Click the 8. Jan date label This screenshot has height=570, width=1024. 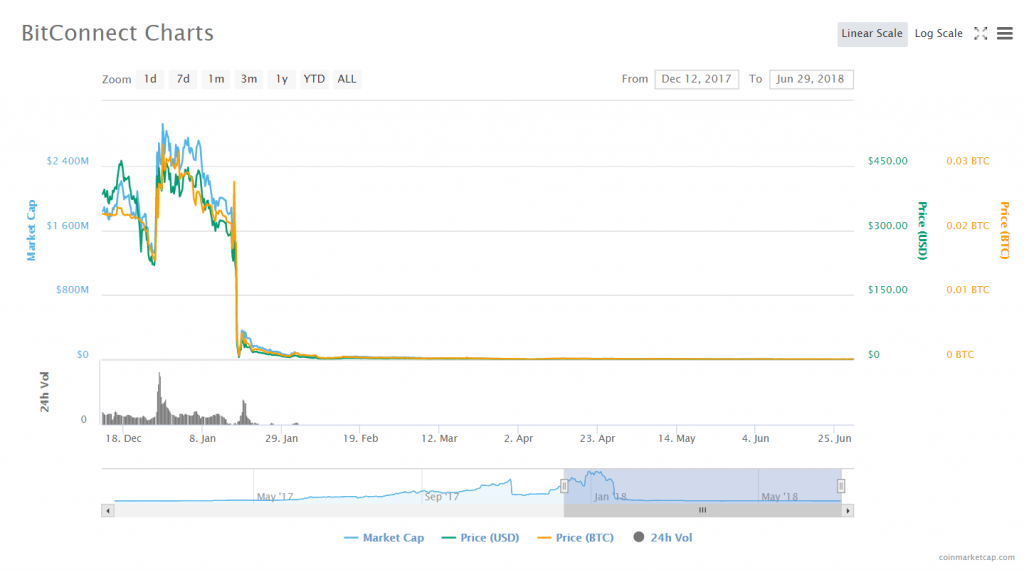pyautogui.click(x=202, y=438)
